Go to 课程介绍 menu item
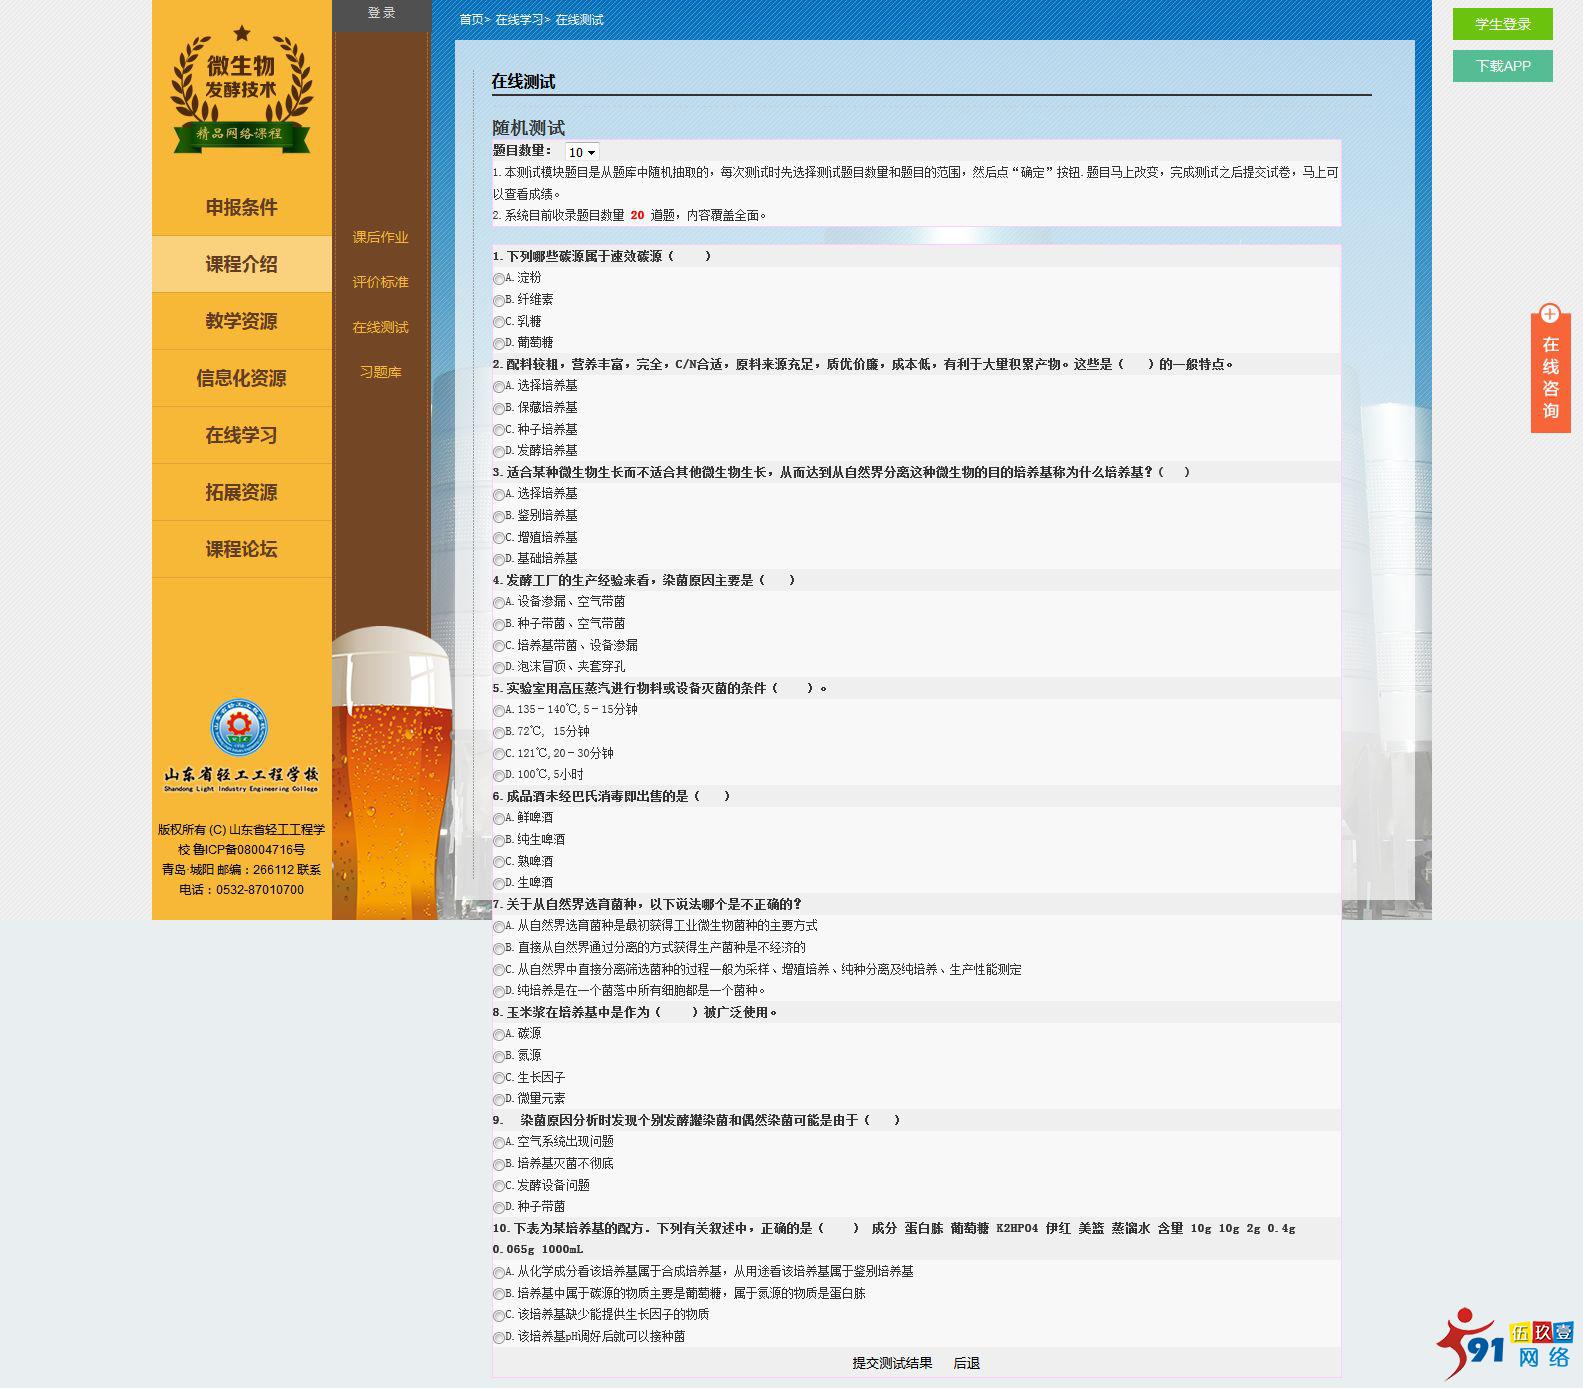The height and width of the screenshot is (1388, 1583). pos(241,264)
